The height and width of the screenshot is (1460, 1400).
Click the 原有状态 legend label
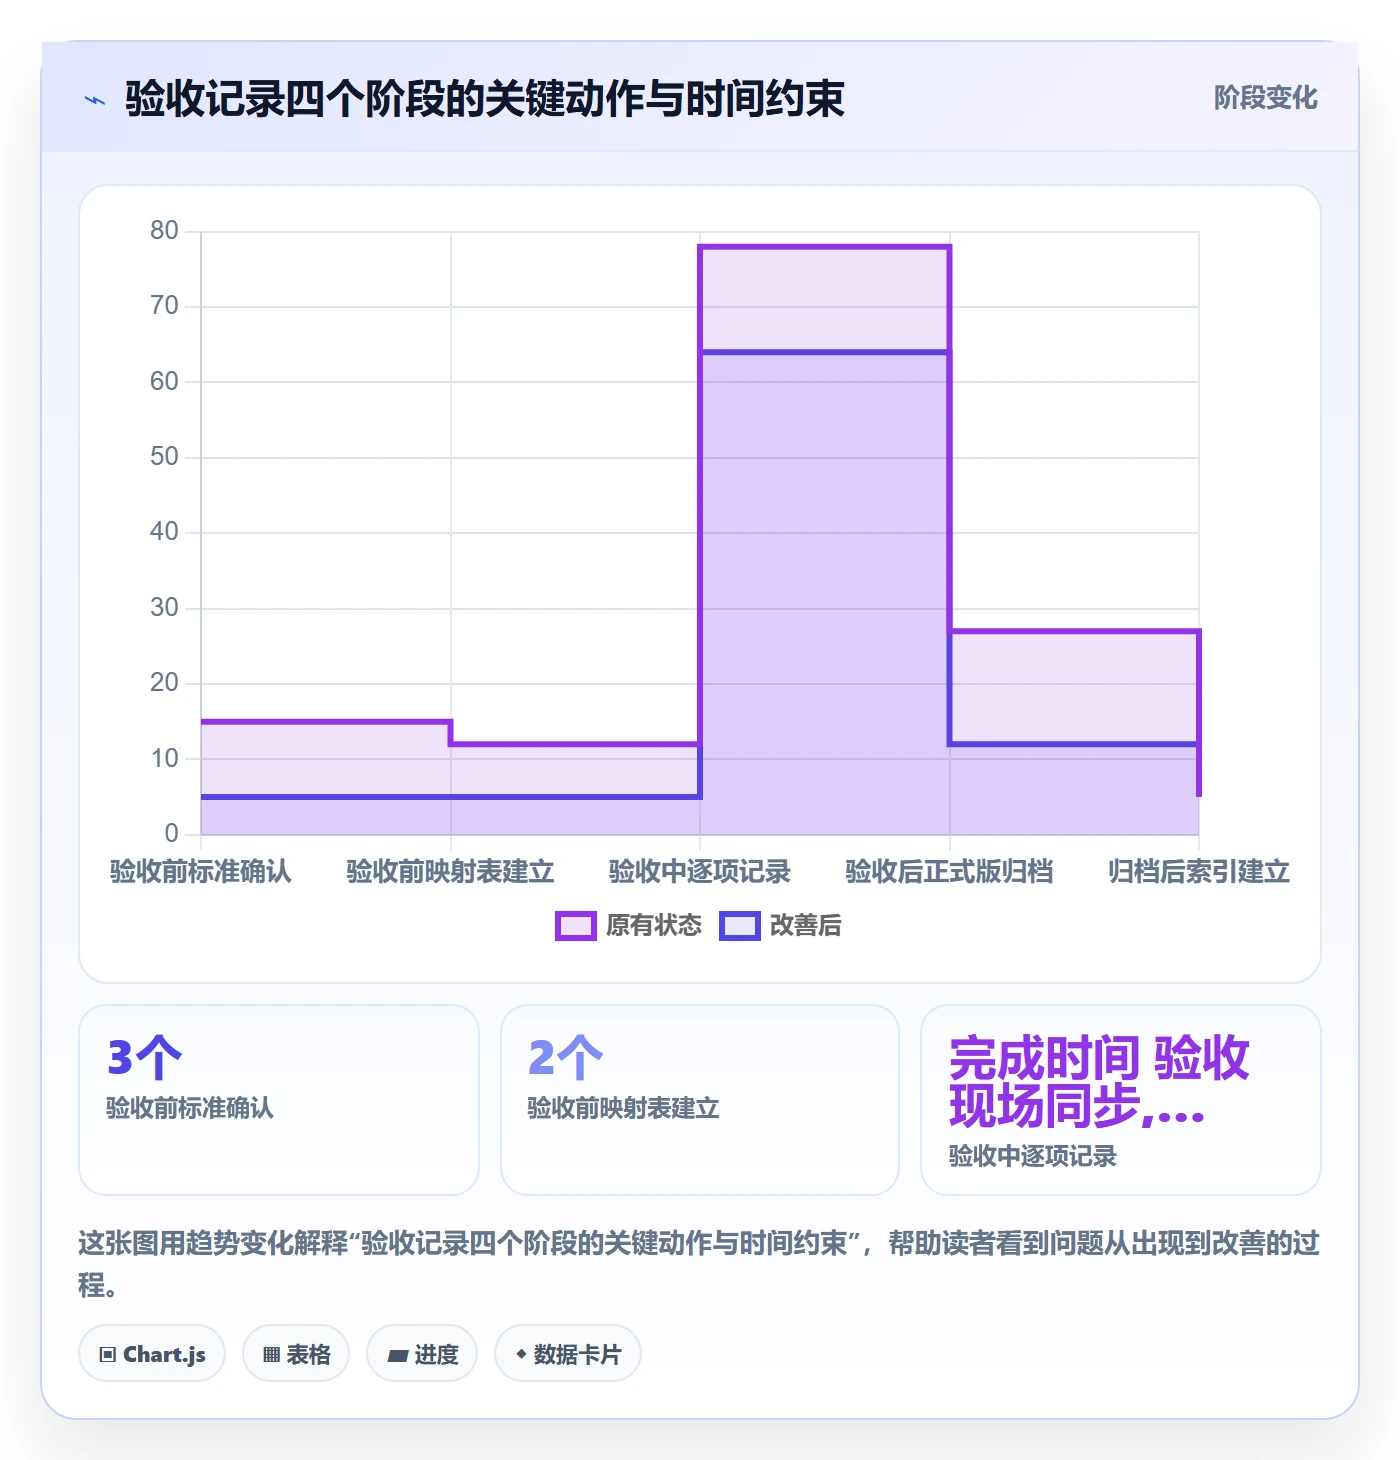coord(654,926)
